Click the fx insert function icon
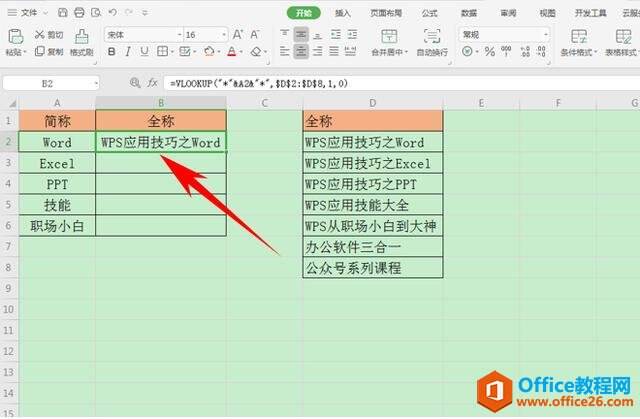Image resolution: width=640 pixels, height=419 pixels. click(152, 83)
